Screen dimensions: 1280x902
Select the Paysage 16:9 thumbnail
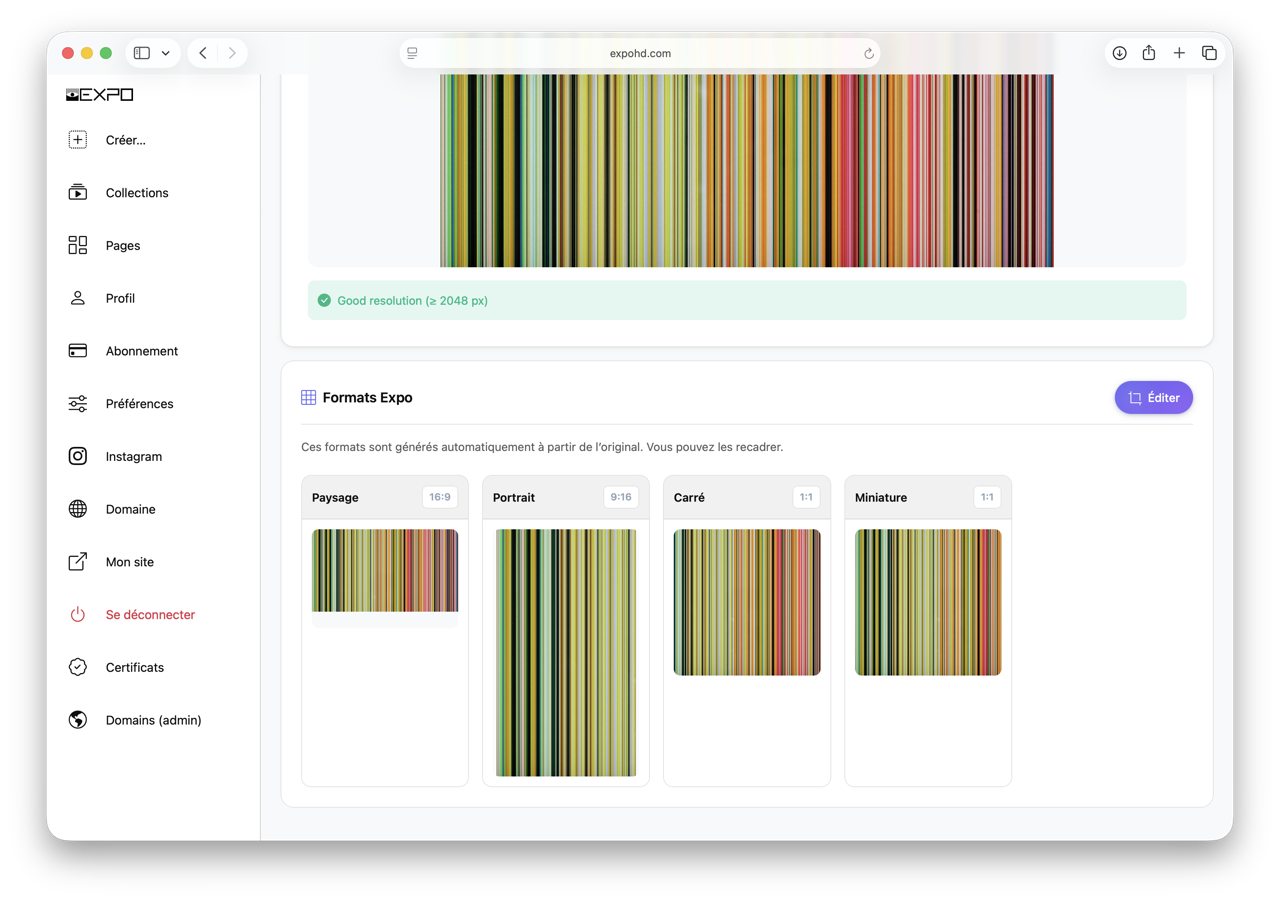pos(385,570)
